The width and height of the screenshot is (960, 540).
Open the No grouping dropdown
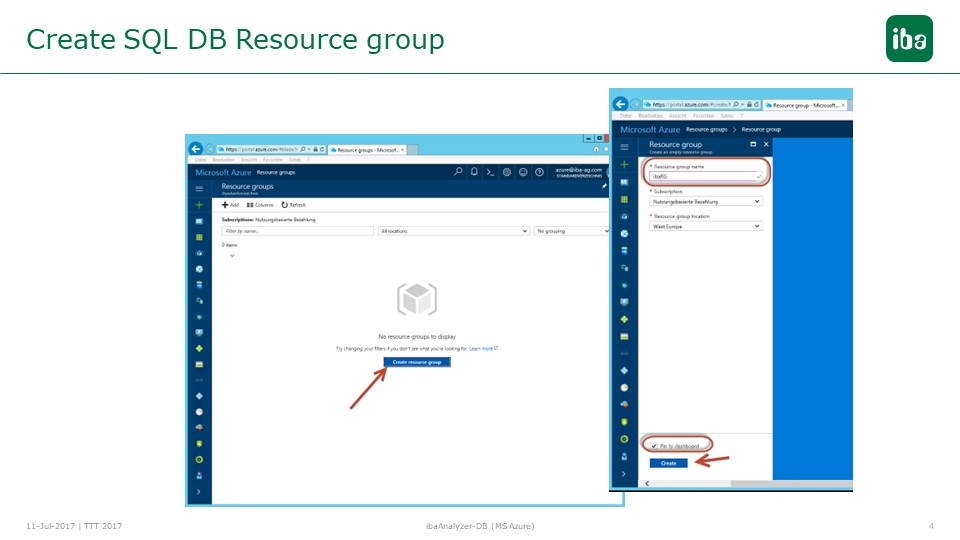[572, 231]
